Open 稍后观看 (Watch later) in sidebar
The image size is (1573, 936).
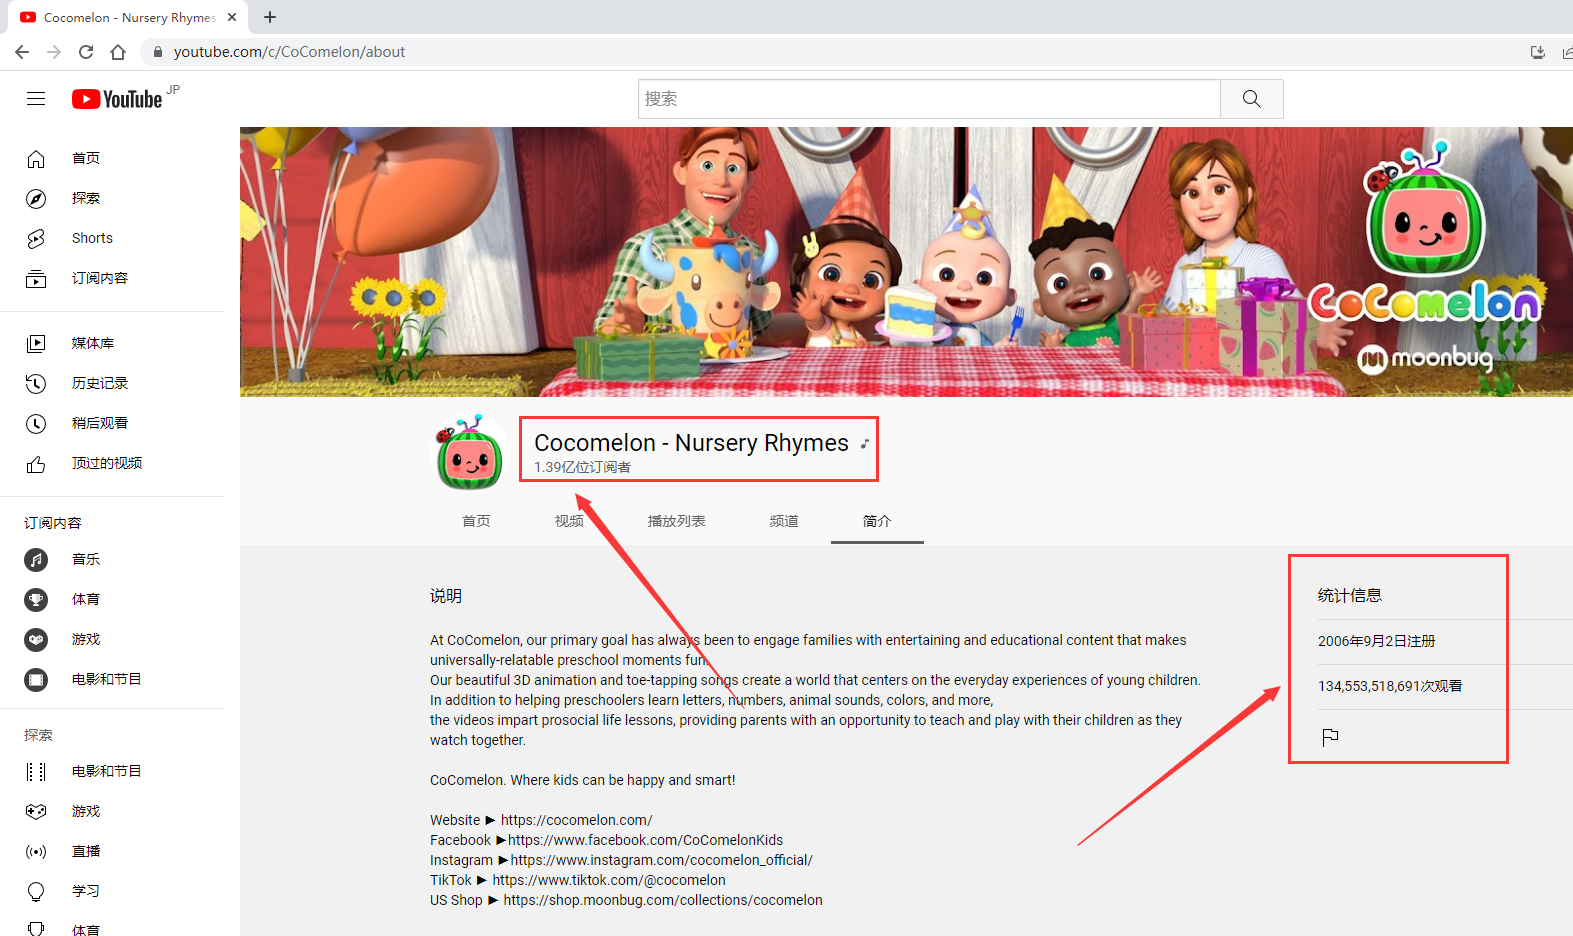99,423
